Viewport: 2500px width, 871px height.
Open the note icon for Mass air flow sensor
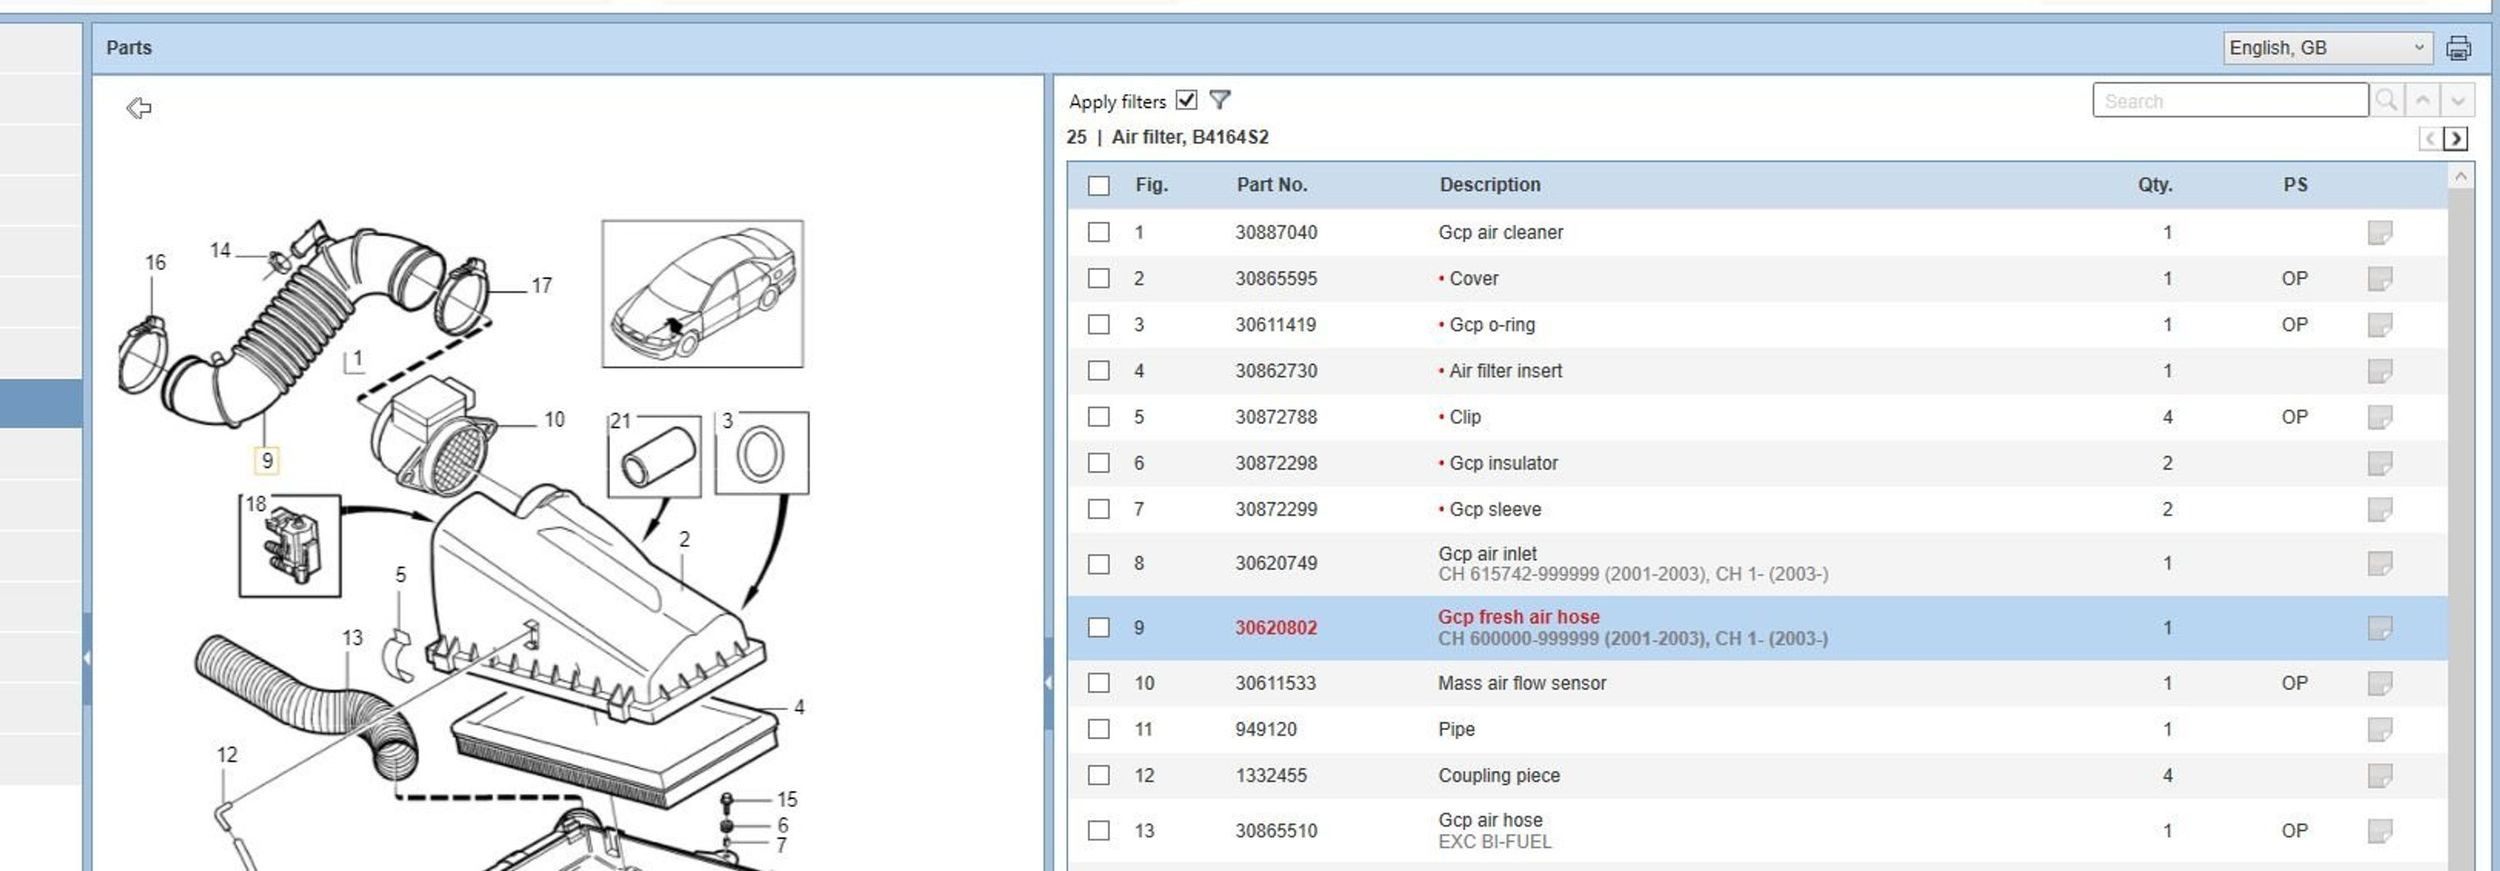(2379, 683)
